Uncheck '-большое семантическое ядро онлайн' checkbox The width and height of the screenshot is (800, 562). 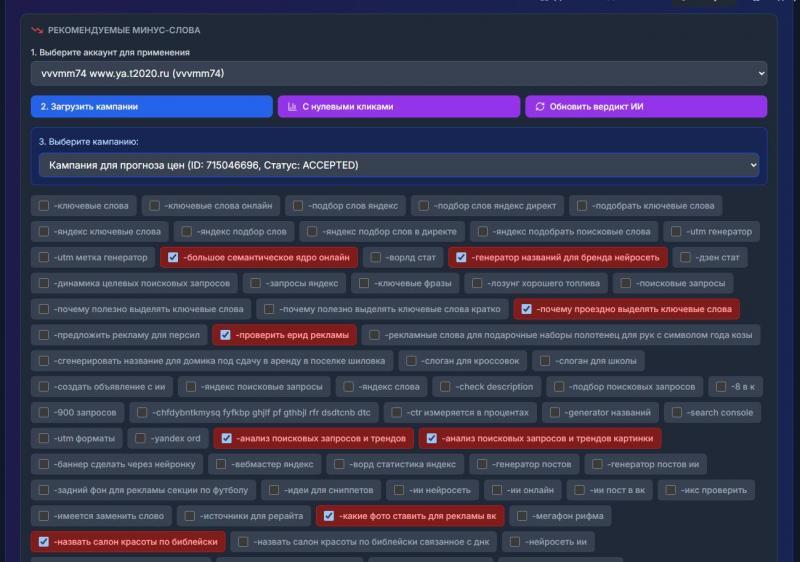173,258
